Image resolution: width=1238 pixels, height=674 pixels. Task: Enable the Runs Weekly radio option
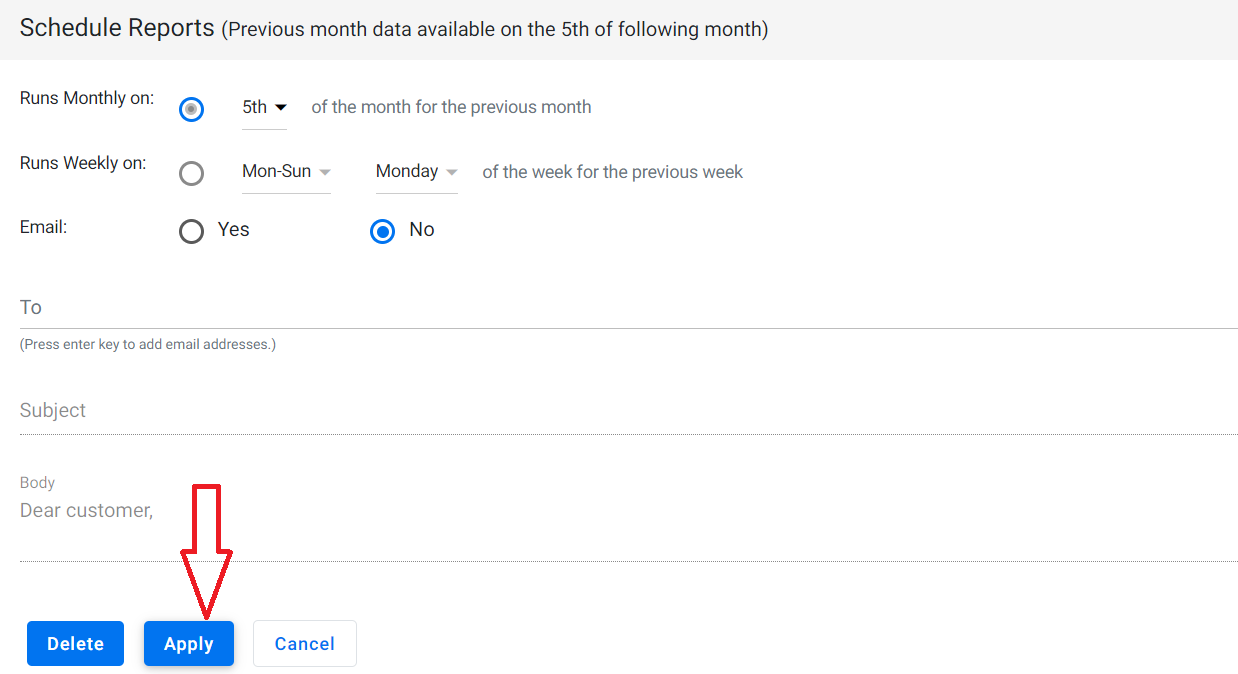pyautogui.click(x=191, y=174)
